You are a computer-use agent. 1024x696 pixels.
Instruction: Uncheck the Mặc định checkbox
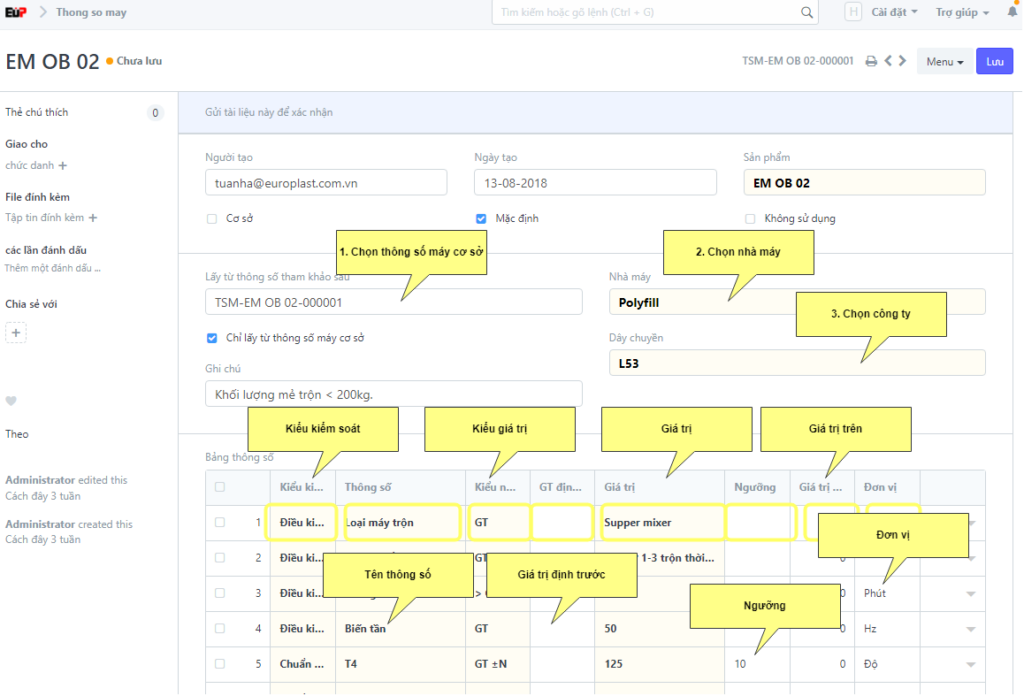point(481,218)
